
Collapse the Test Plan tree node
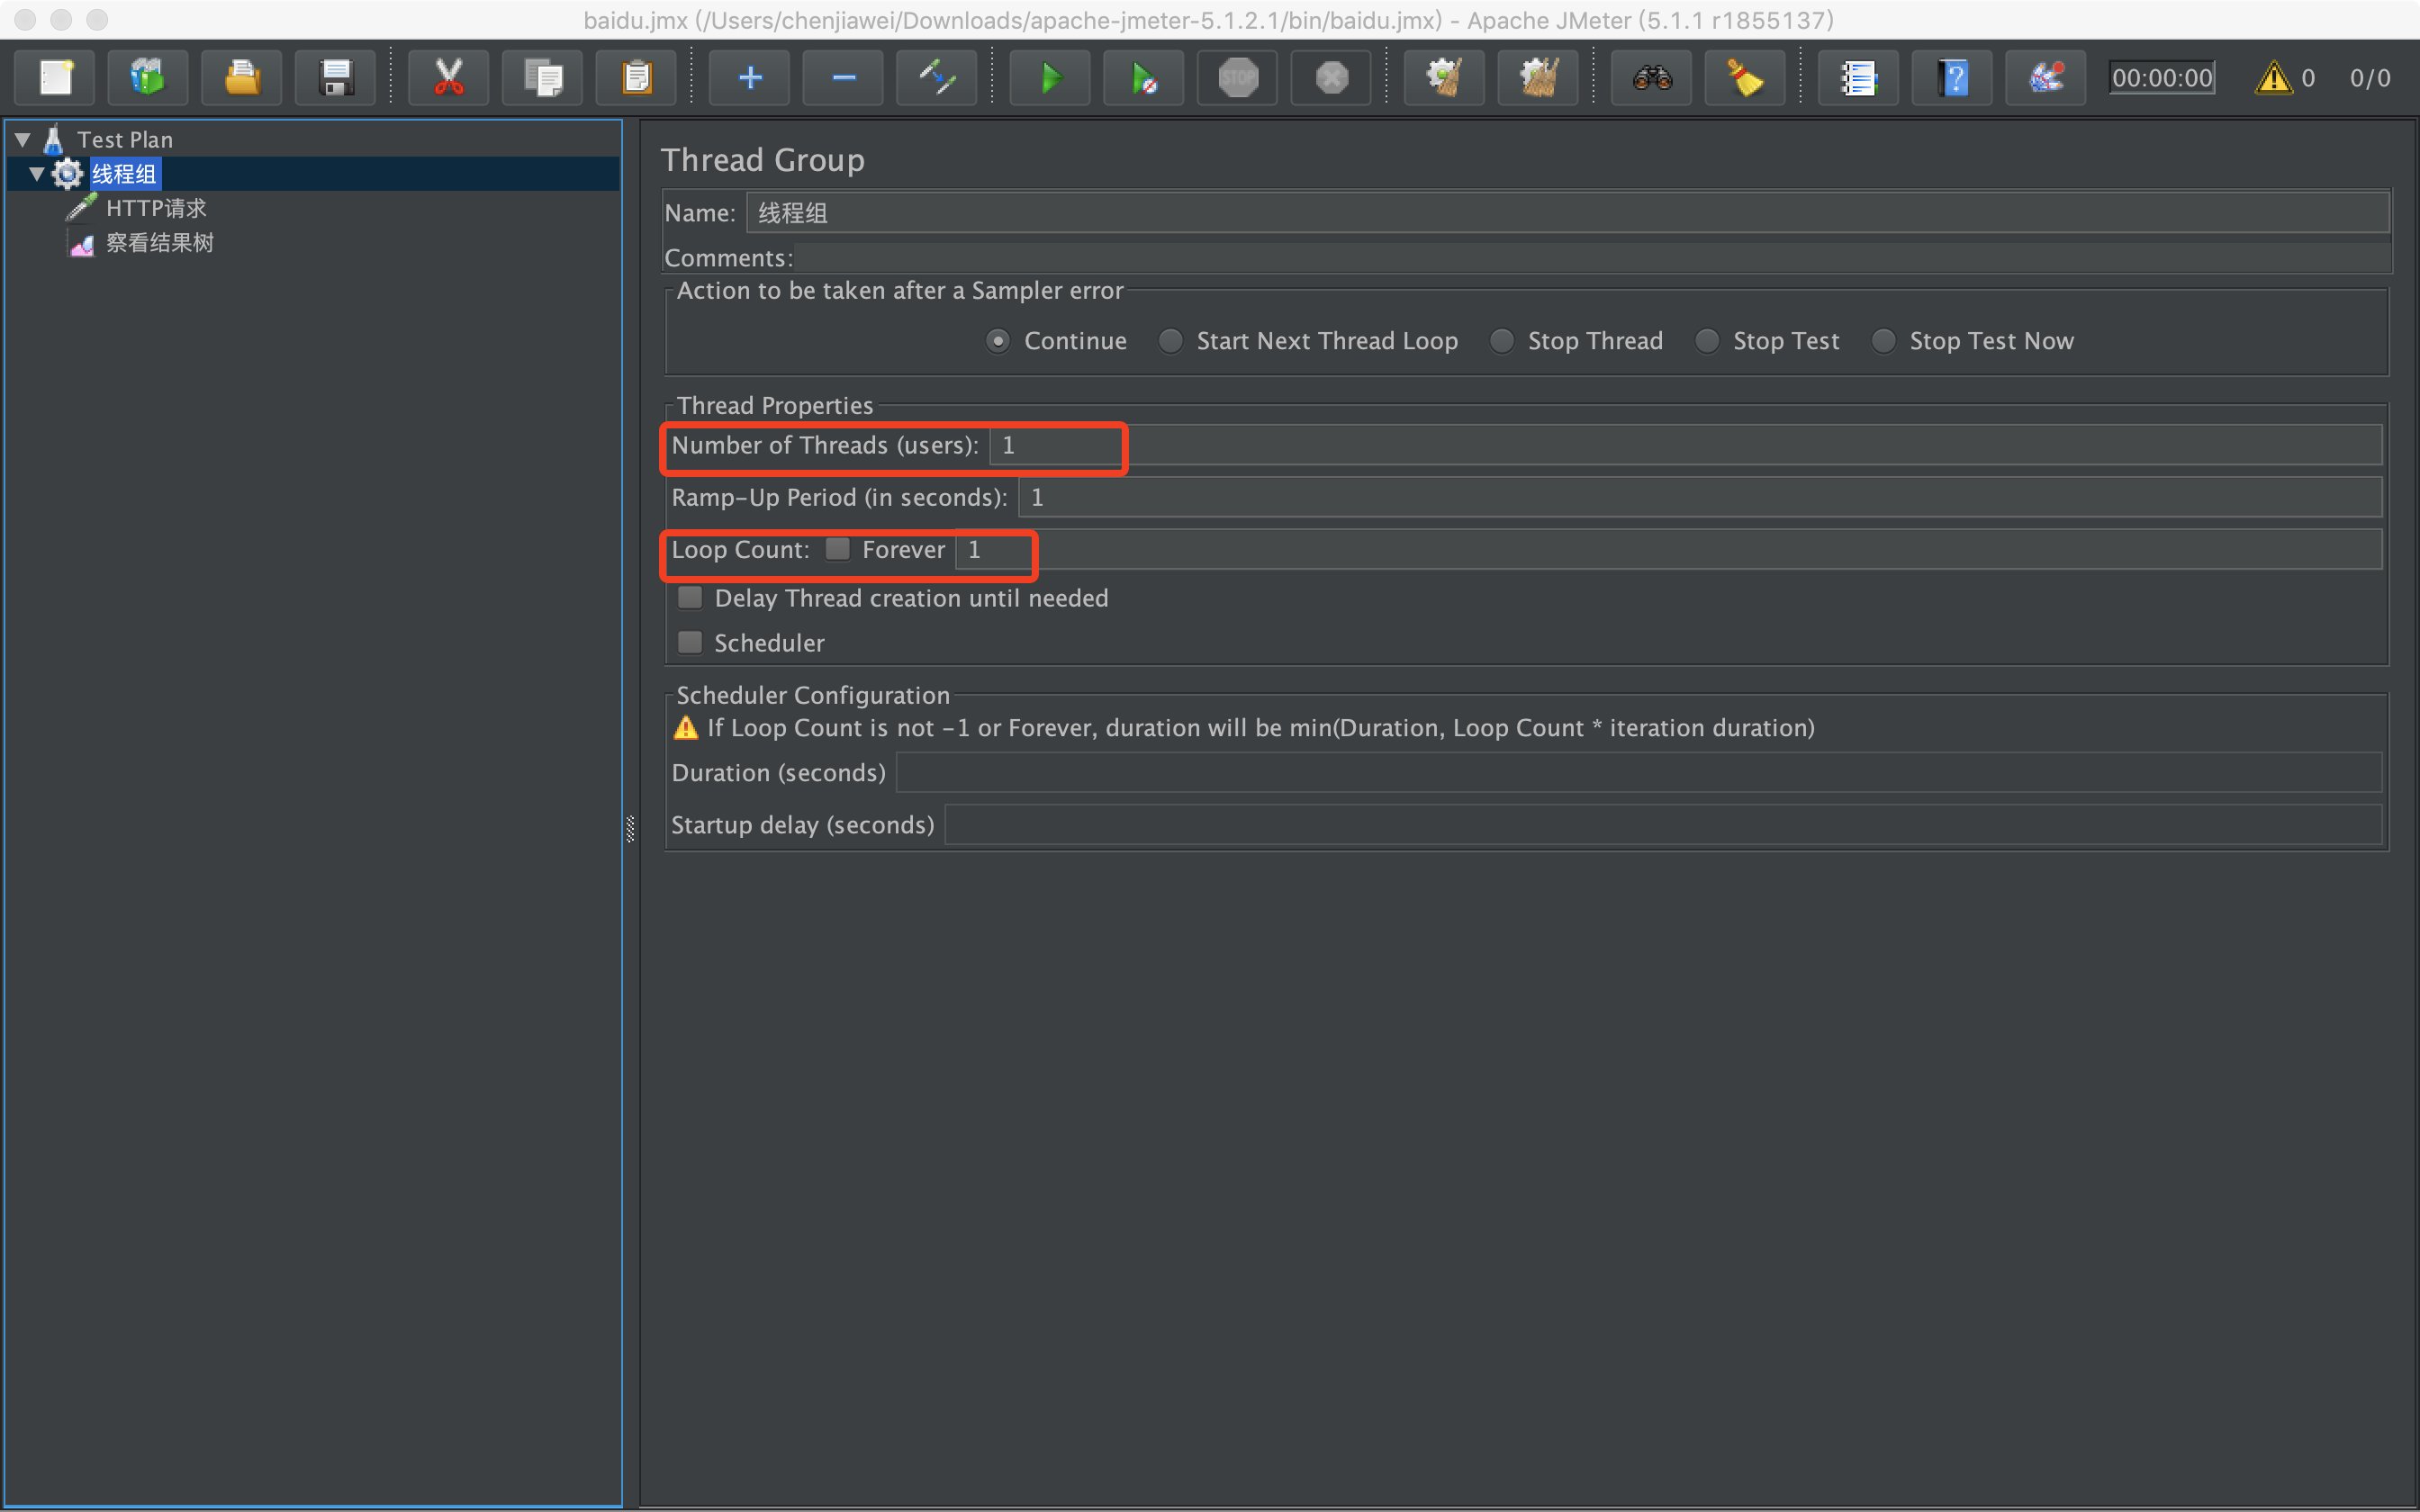23,140
